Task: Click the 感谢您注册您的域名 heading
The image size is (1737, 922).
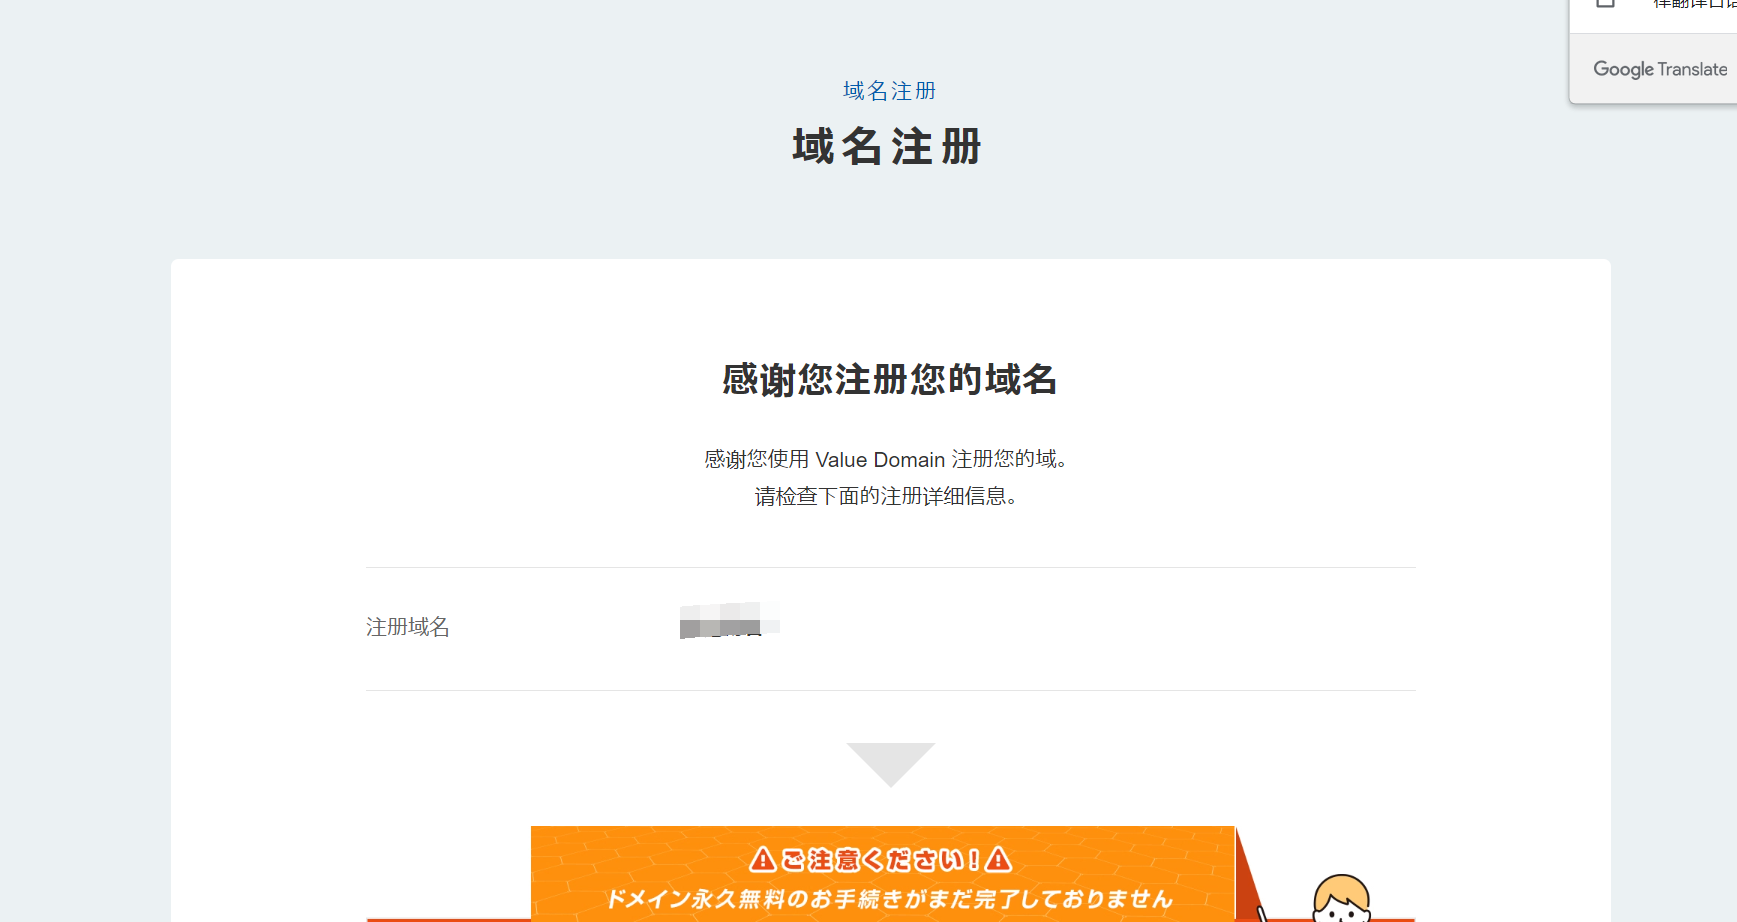Action: [x=889, y=380]
